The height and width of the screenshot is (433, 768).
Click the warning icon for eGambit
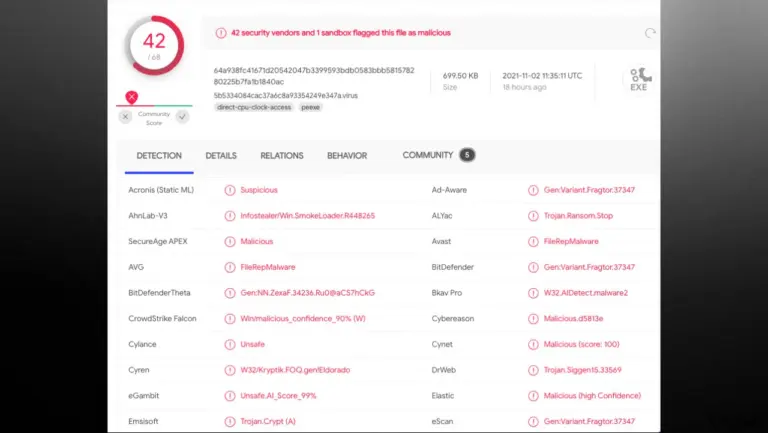(x=230, y=396)
